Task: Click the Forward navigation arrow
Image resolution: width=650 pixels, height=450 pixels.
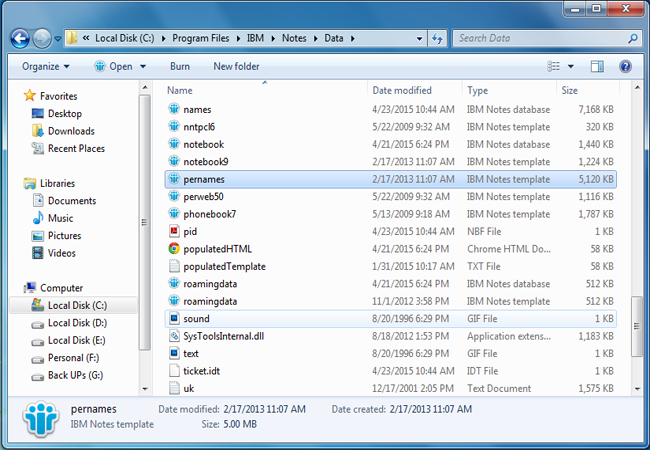Action: pyautogui.click(x=42, y=39)
